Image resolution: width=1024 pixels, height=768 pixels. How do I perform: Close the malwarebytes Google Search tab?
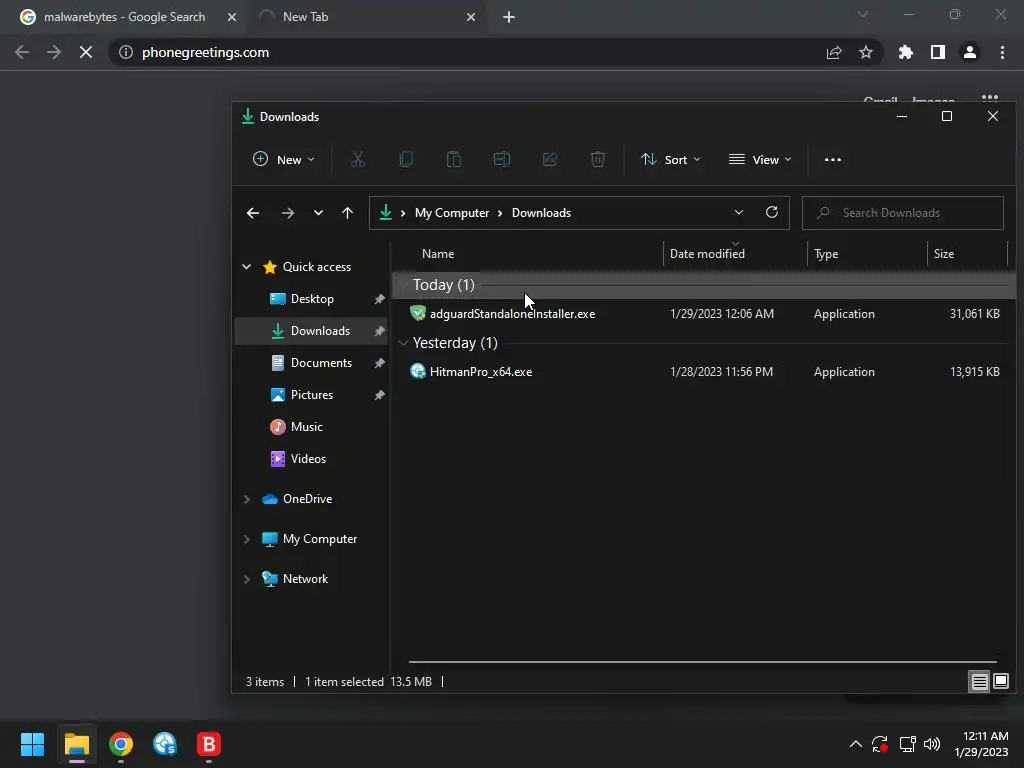tap(231, 17)
